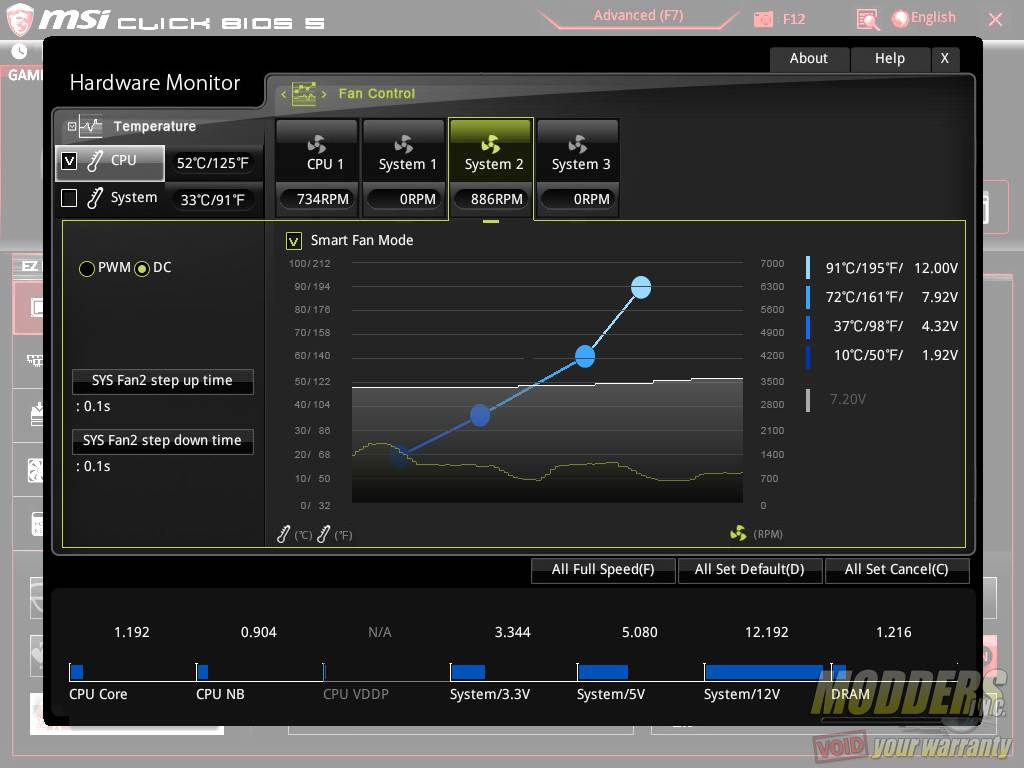Click the color swatch beside 72°C/161°F

point(808,297)
